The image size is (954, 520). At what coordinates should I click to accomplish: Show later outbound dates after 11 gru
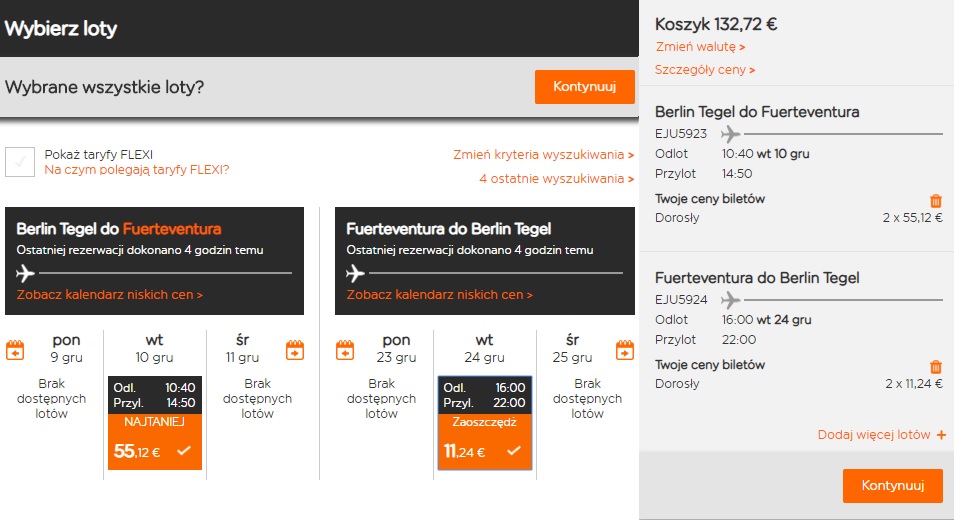pyautogui.click(x=294, y=350)
